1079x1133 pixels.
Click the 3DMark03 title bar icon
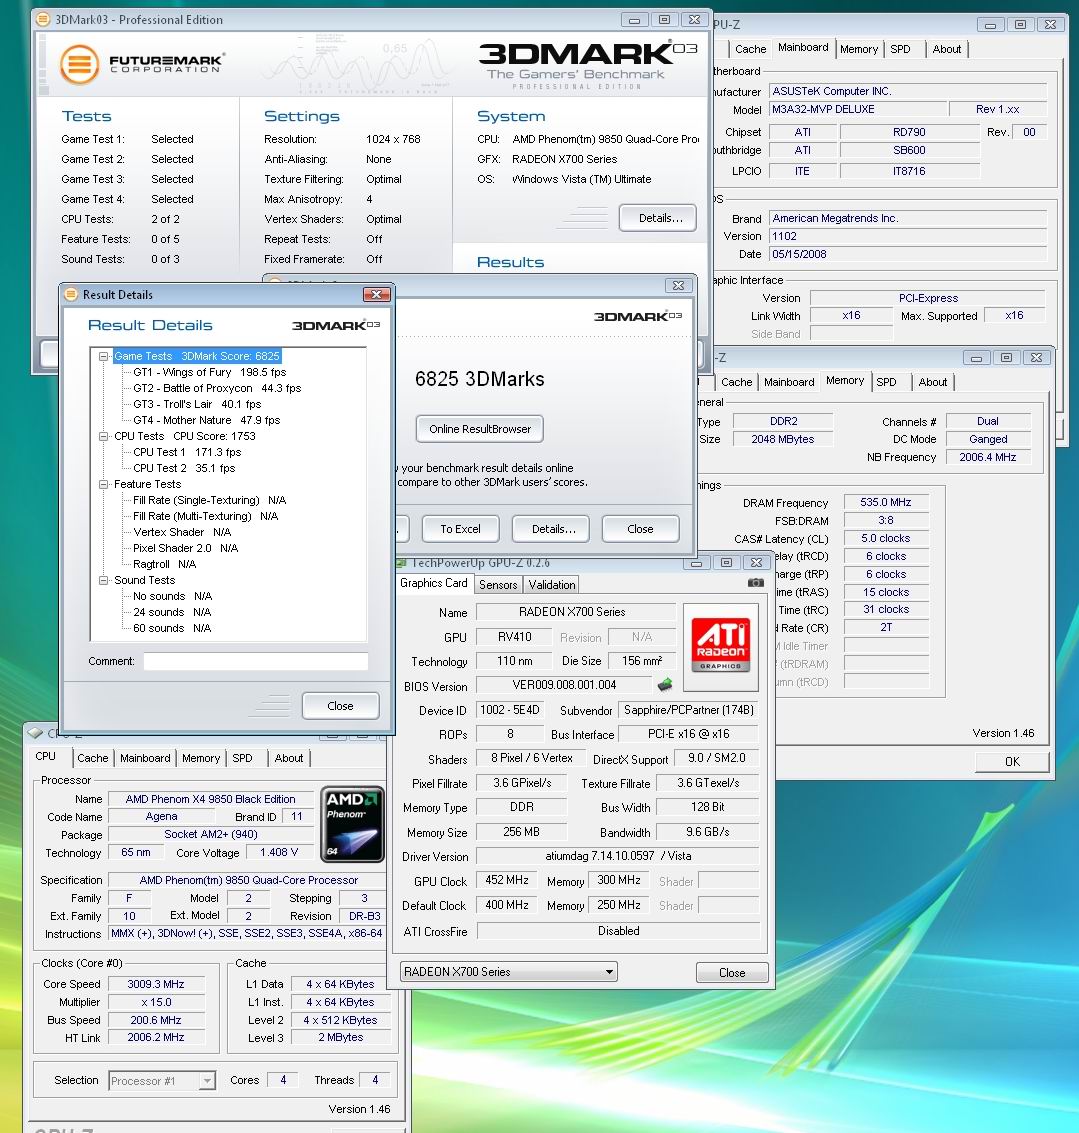pos(43,20)
